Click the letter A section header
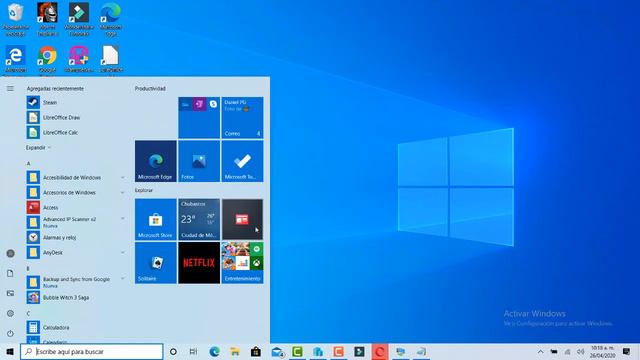This screenshot has width=640, height=360. coord(29,164)
